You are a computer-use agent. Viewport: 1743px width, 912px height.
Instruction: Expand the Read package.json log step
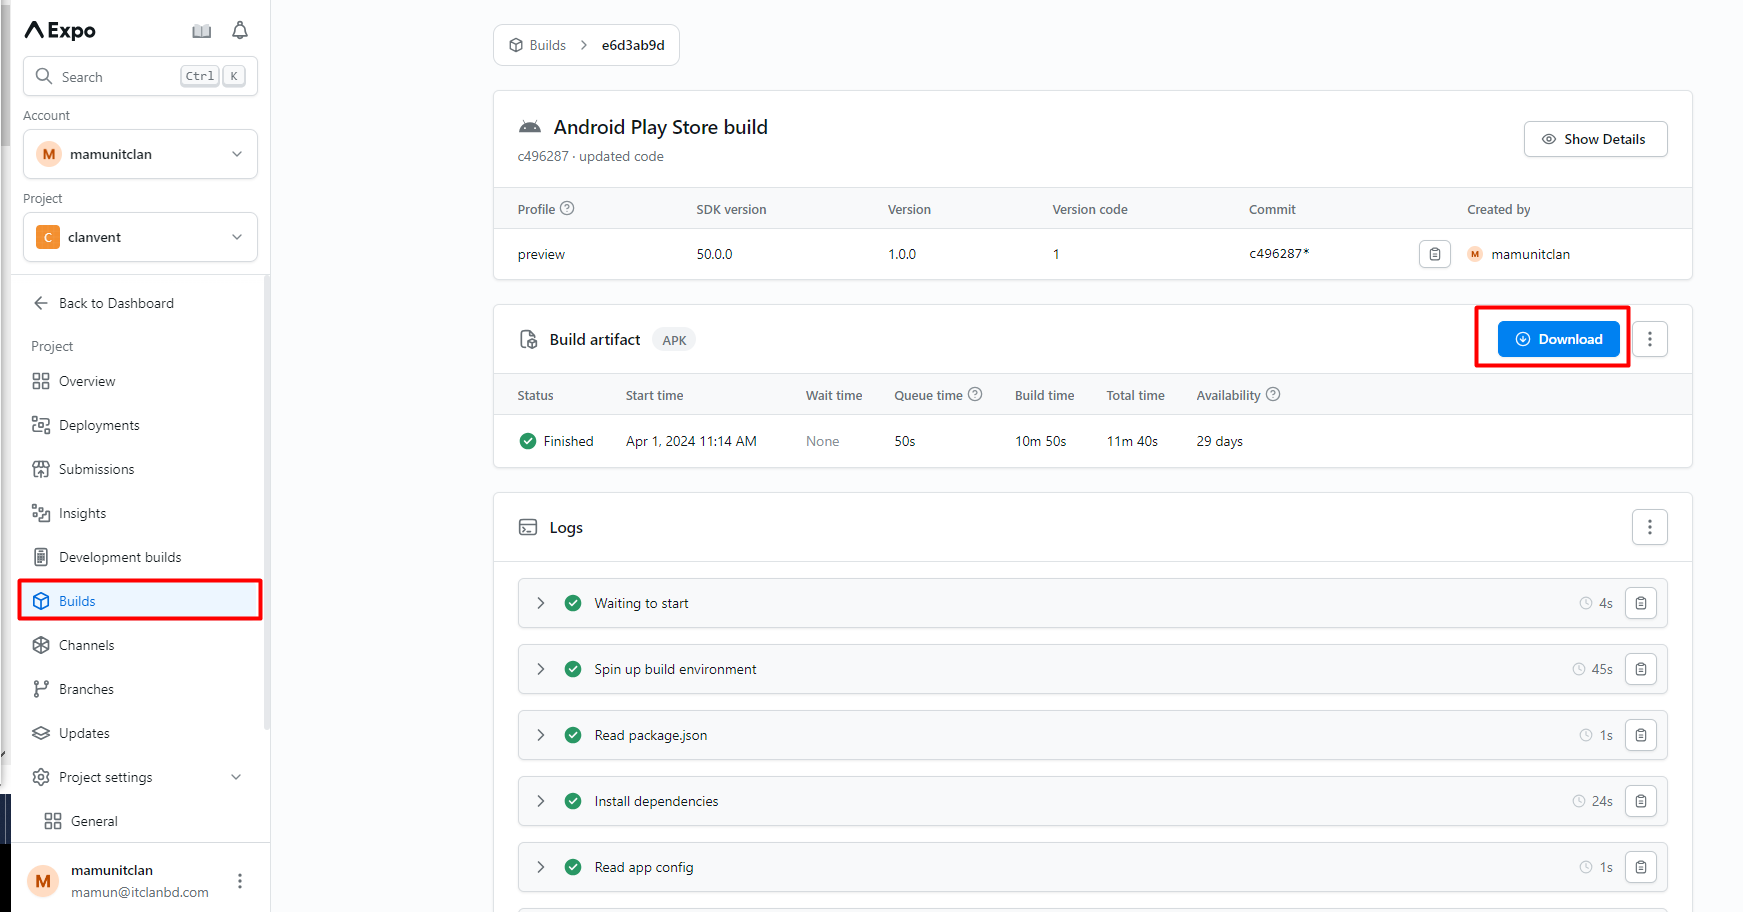[x=541, y=735]
